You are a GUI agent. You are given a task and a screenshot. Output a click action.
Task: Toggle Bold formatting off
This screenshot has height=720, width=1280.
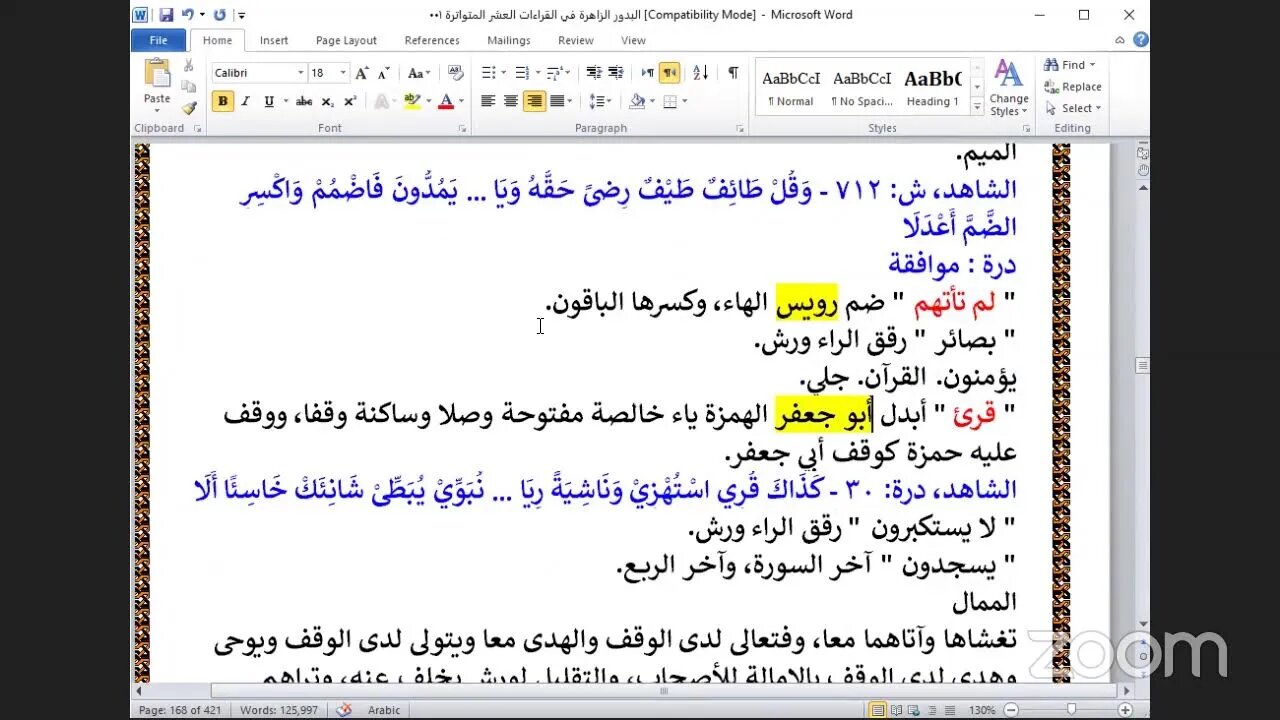[x=223, y=101]
